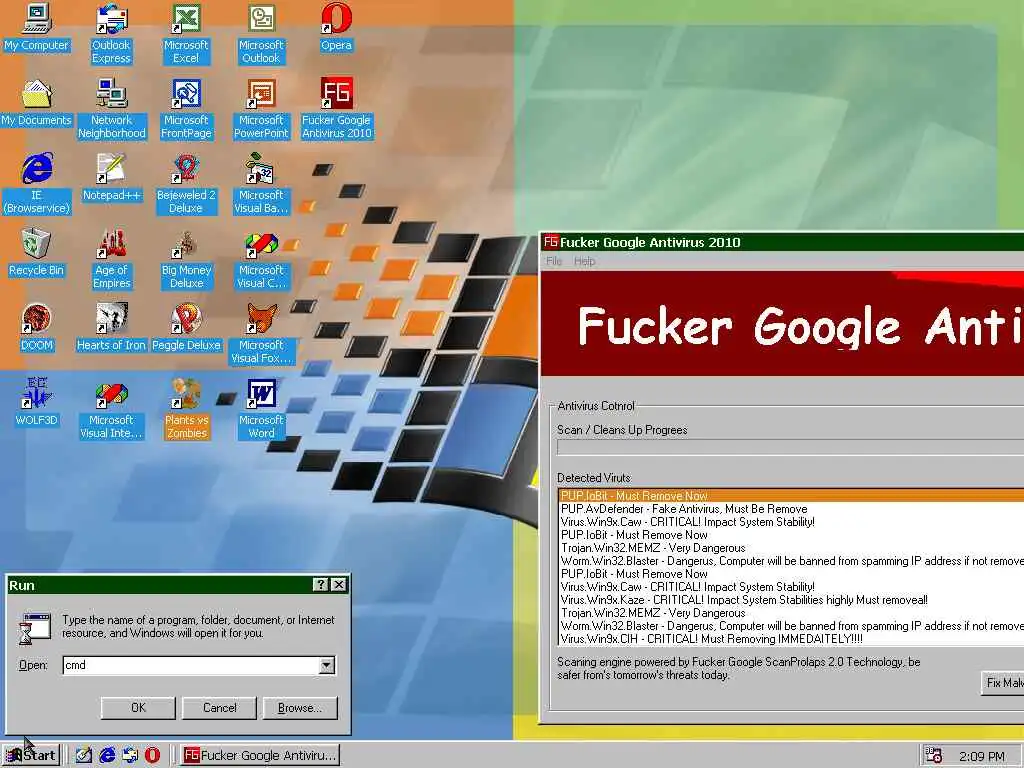The image size is (1024, 768).
Task: Select Microsoft Visual C++ shortcut
Action: pyautogui.click(x=261, y=259)
